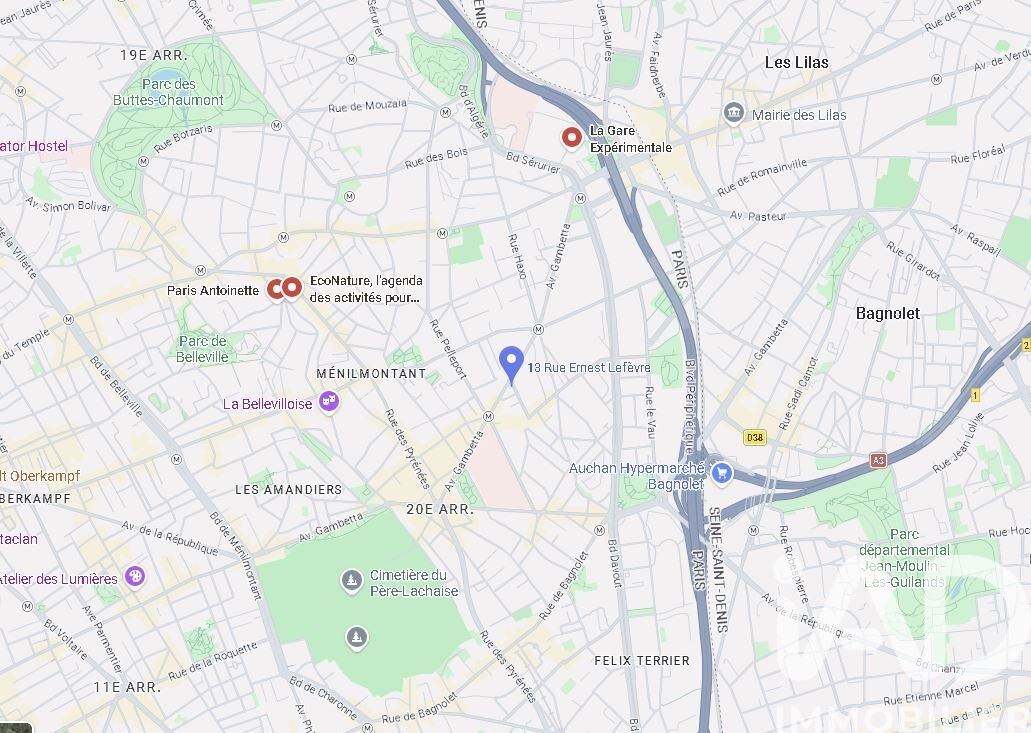Click Mairie des Lilas building icon
Image resolution: width=1031 pixels, height=733 pixels.
734,113
